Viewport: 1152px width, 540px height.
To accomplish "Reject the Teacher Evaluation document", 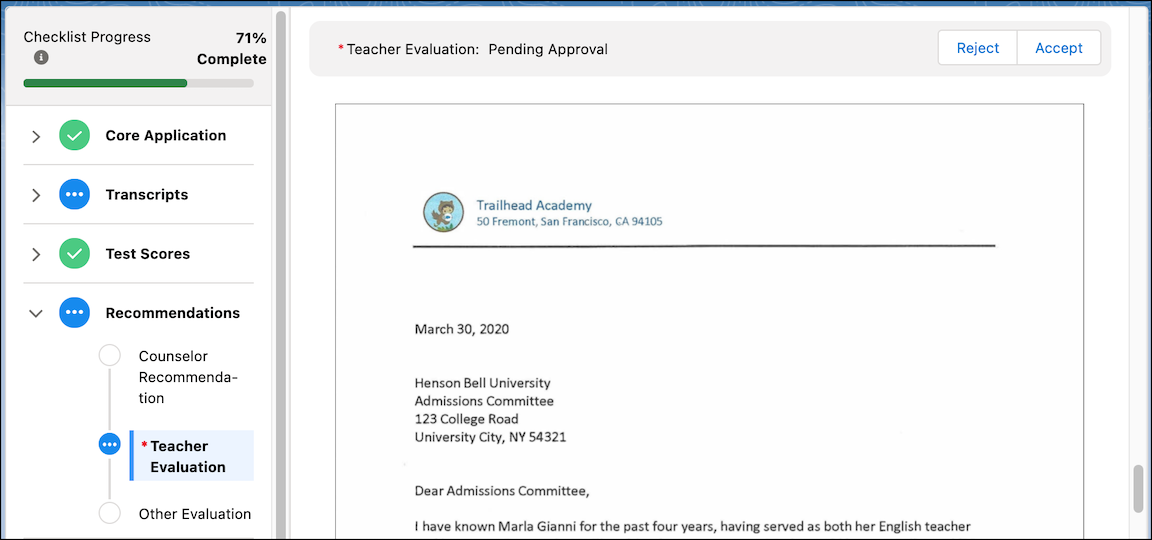I will (977, 48).
